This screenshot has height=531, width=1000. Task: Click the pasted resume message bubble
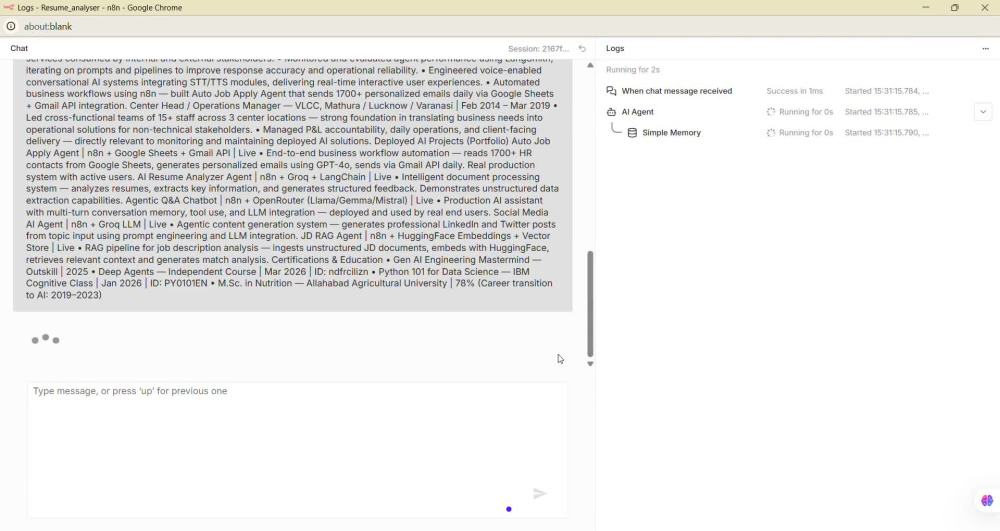[293, 185]
